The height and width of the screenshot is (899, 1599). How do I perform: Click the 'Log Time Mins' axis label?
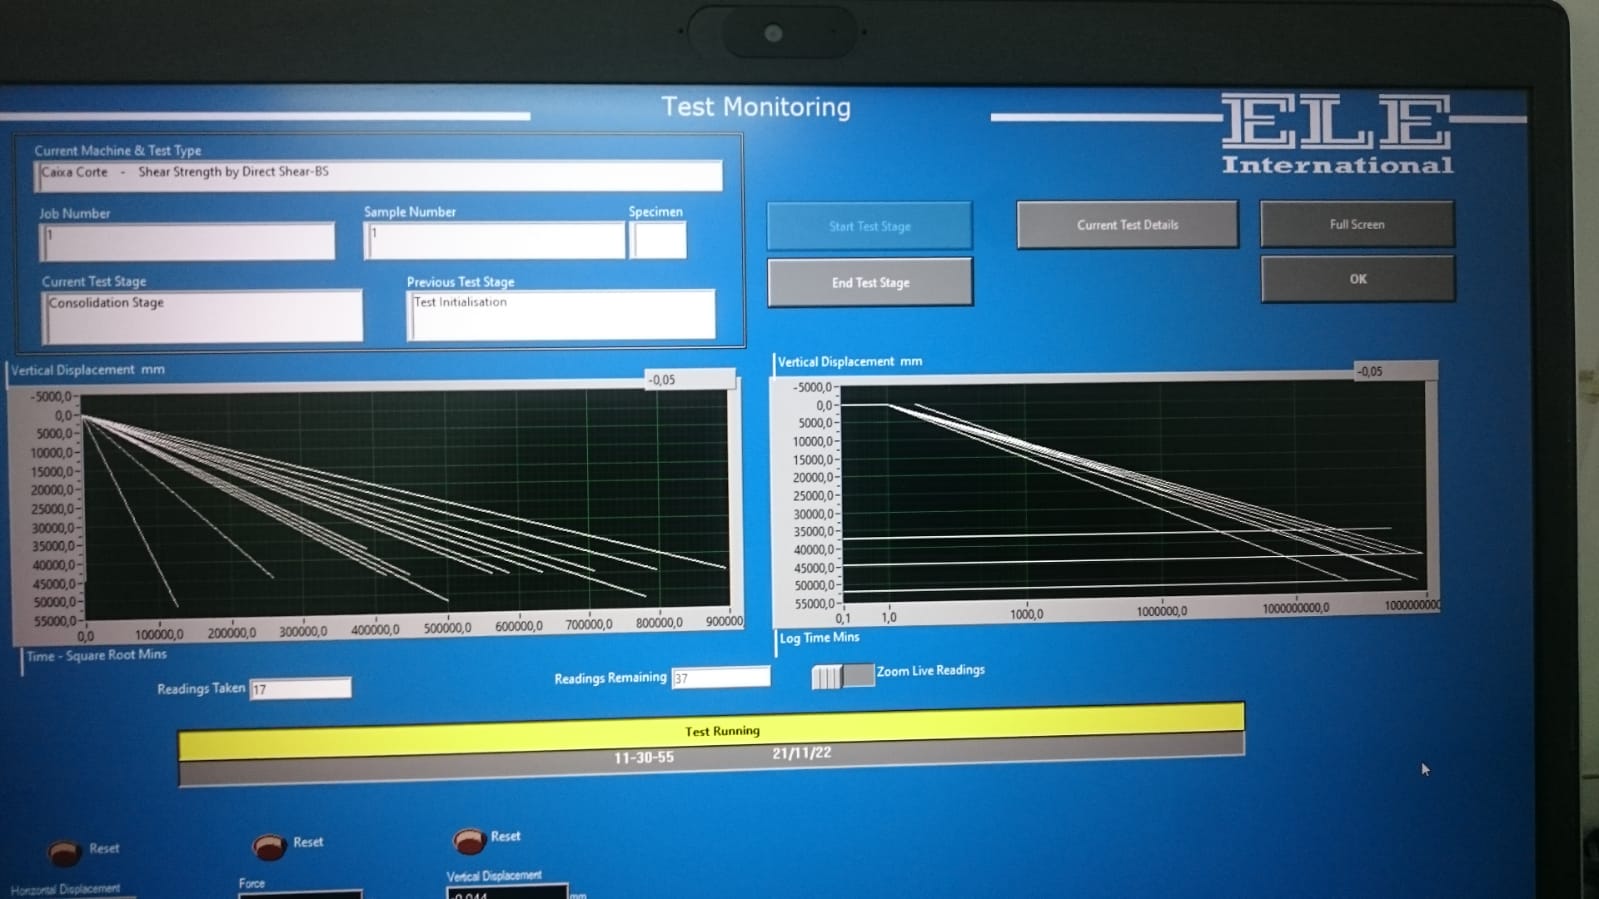click(819, 637)
